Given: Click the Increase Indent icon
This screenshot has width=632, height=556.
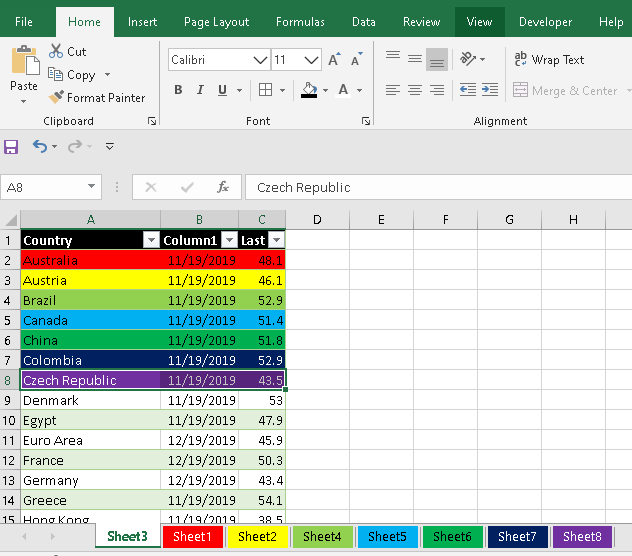Looking at the screenshot, I should click(x=490, y=90).
